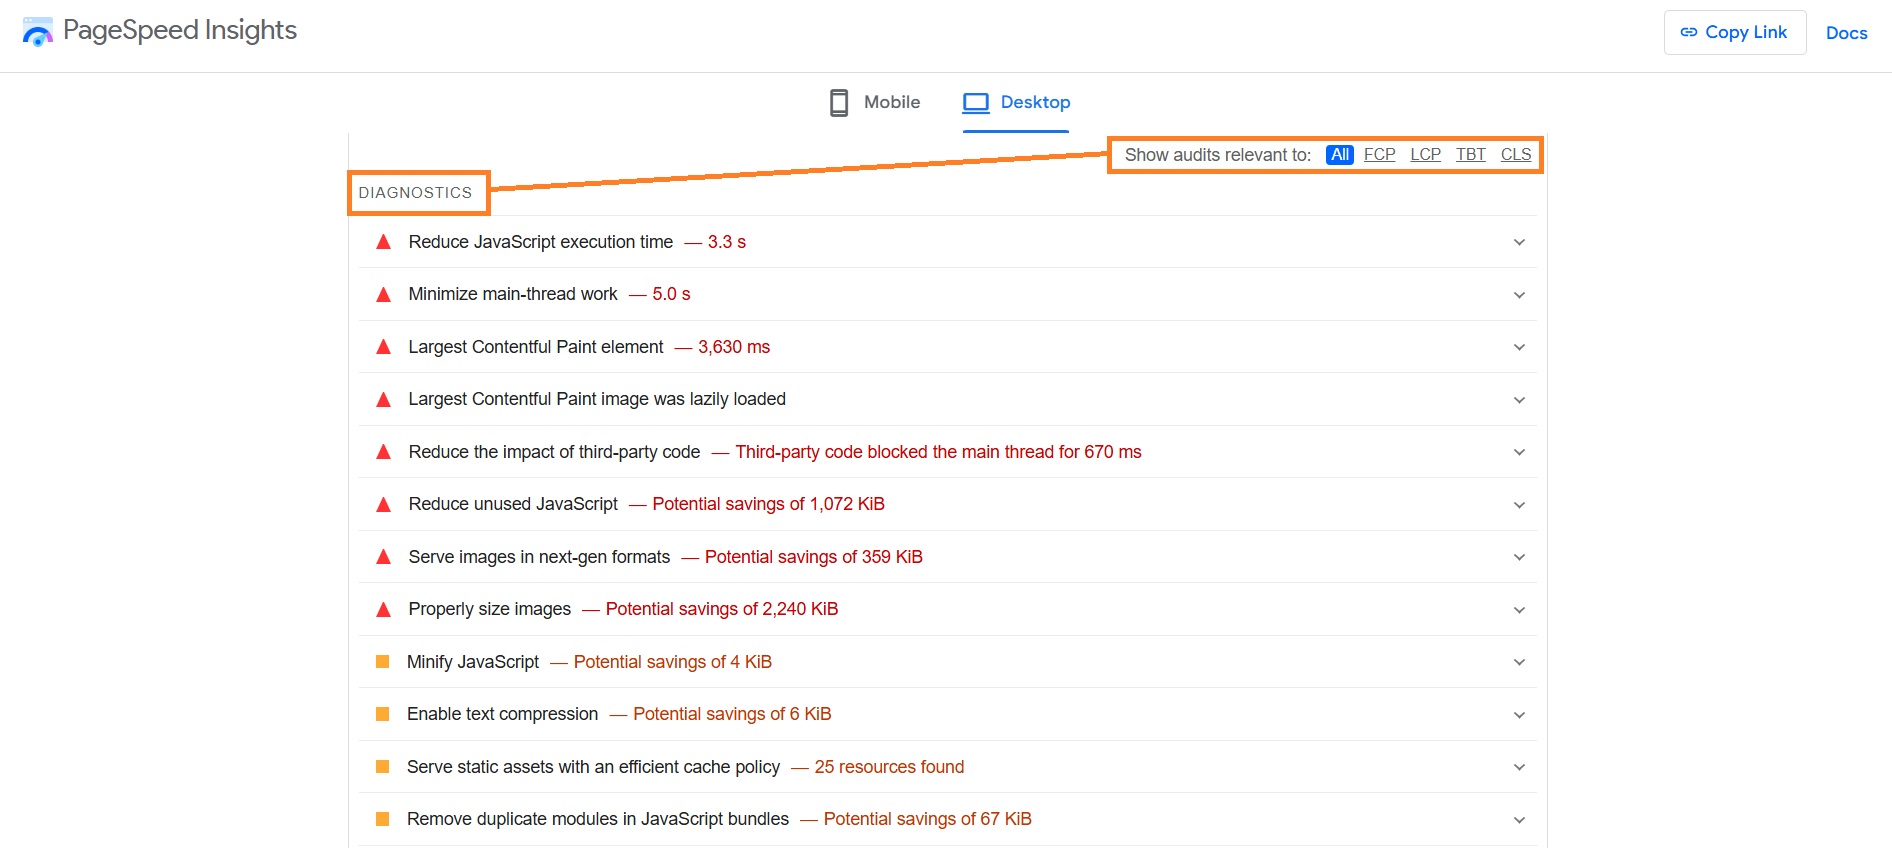1892x848 pixels.
Task: Click 'Properly size images' audit title
Action: click(490, 609)
